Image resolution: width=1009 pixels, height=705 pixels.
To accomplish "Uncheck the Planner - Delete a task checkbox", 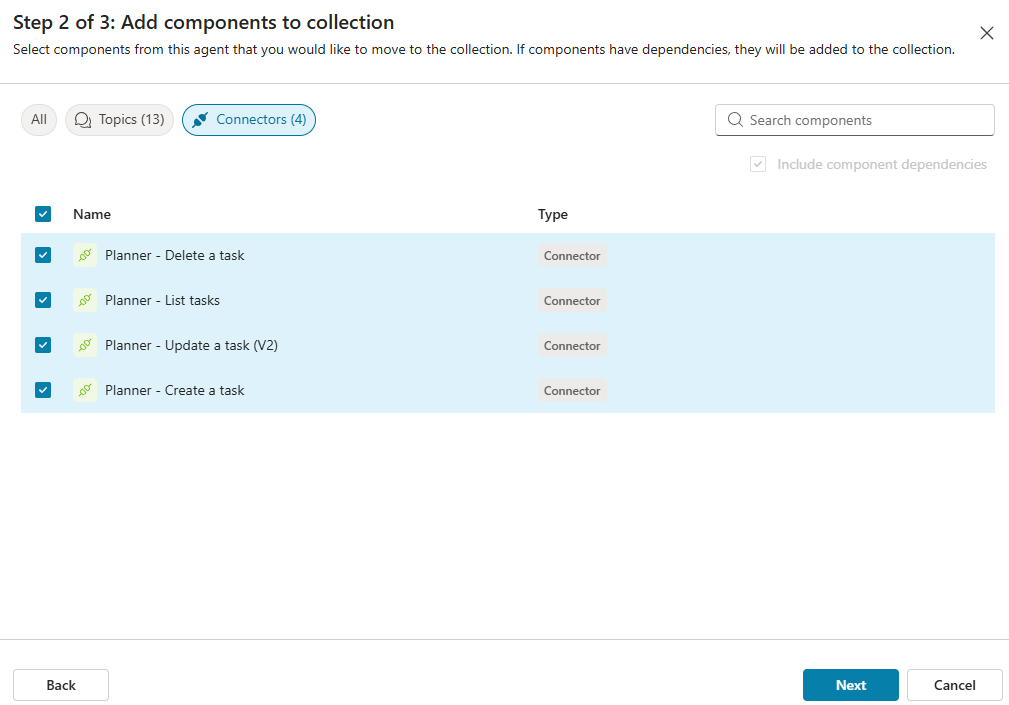I will [43, 255].
